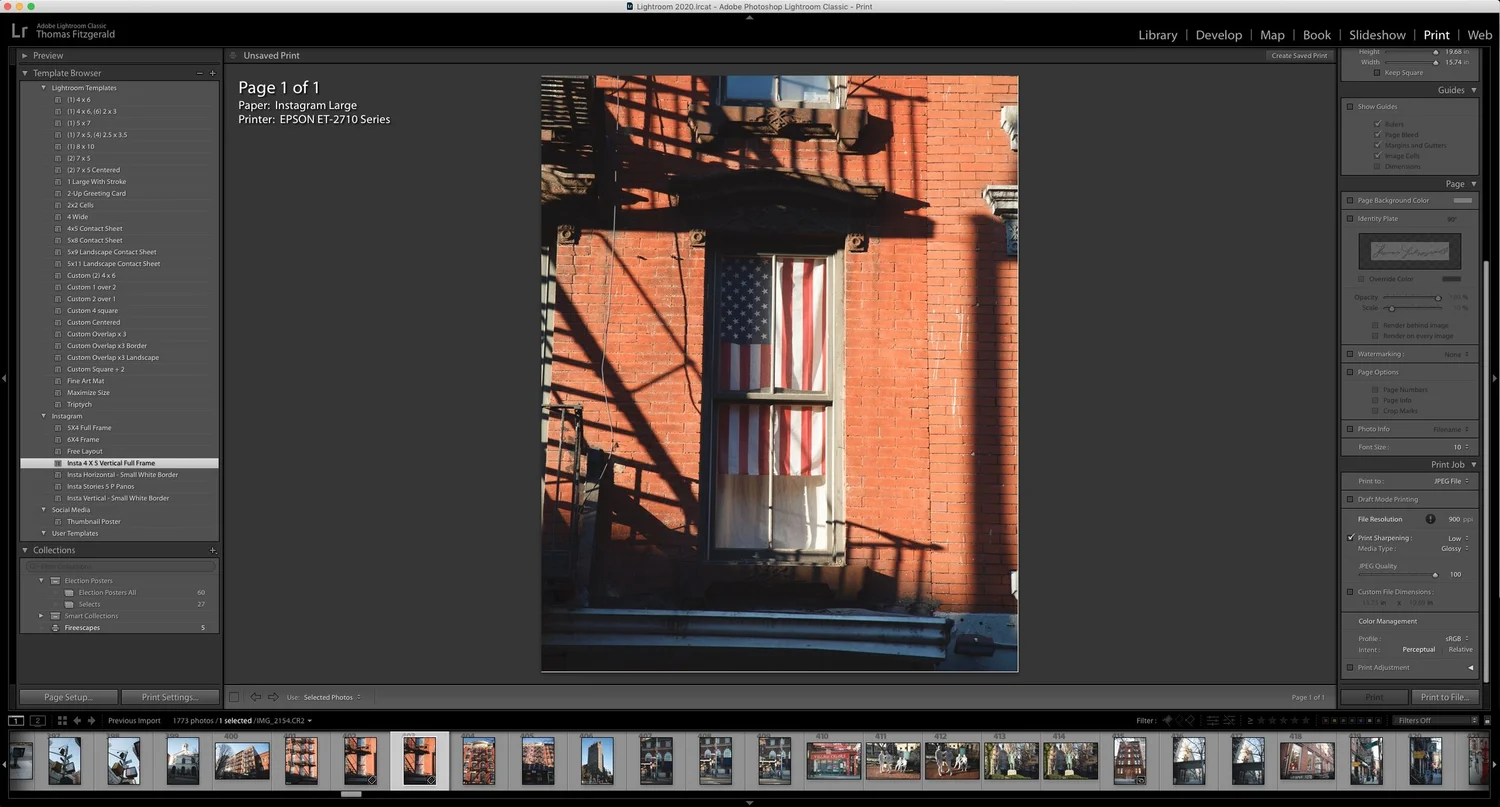Enable Draft Mode Printing
1500x807 pixels.
pos(1350,500)
